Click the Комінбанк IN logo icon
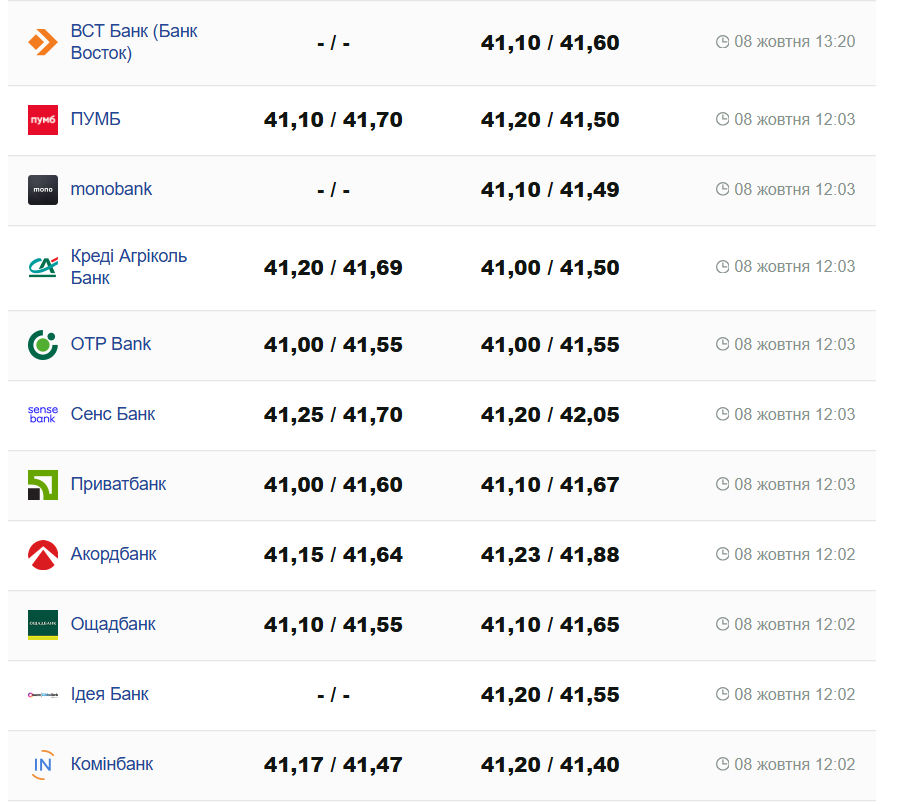 point(43,765)
